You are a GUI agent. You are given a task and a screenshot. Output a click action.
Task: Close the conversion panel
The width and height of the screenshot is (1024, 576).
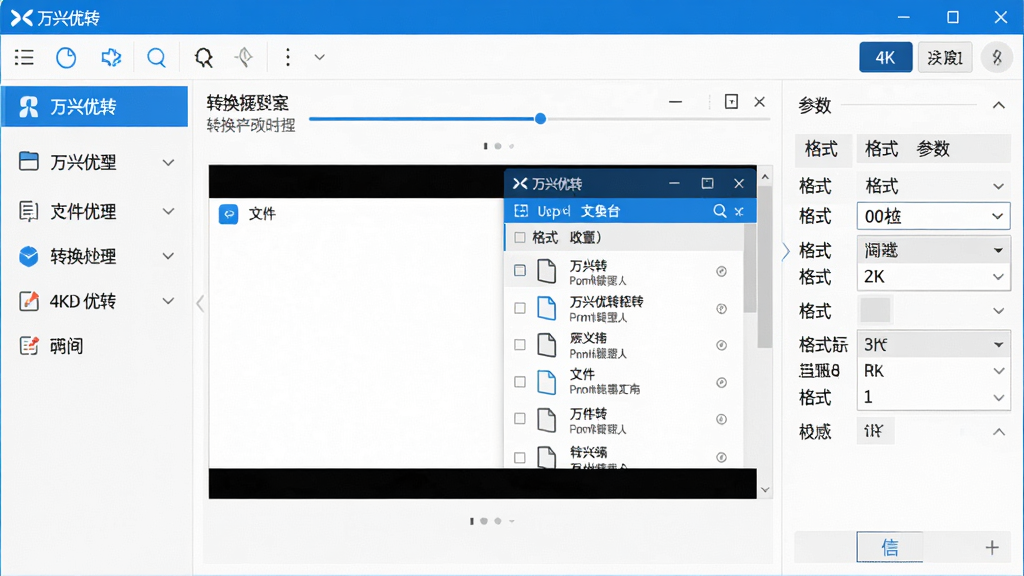(760, 102)
